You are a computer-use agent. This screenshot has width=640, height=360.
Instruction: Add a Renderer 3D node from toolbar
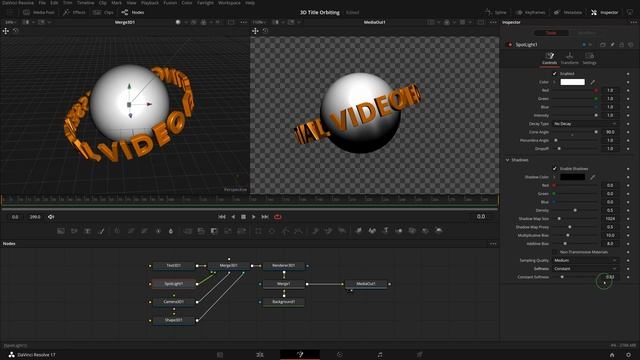pos(439,231)
